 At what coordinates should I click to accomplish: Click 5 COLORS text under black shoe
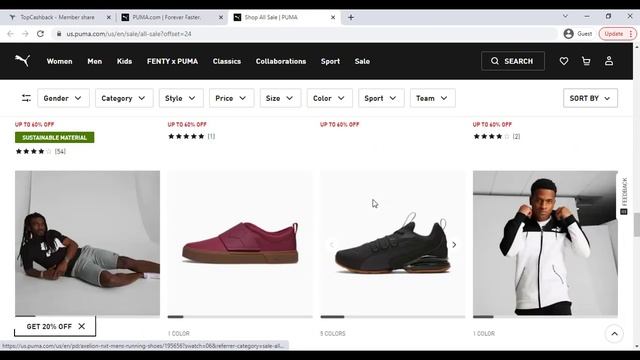click(333, 333)
